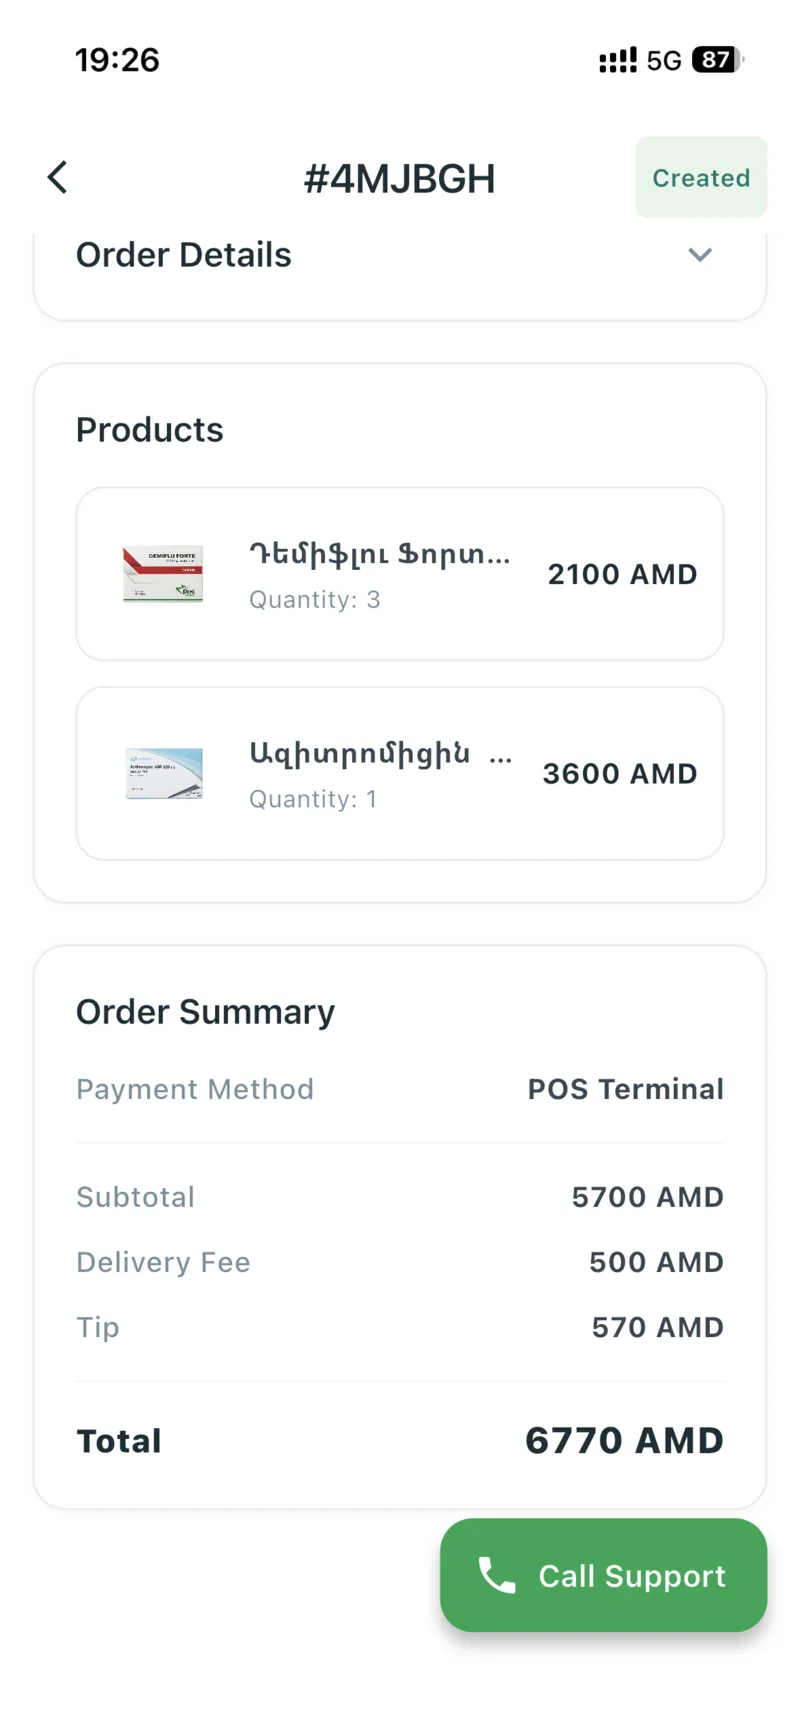Open the Azithromycin product thumbnail
This screenshot has height=1734, width=800.
164,773
